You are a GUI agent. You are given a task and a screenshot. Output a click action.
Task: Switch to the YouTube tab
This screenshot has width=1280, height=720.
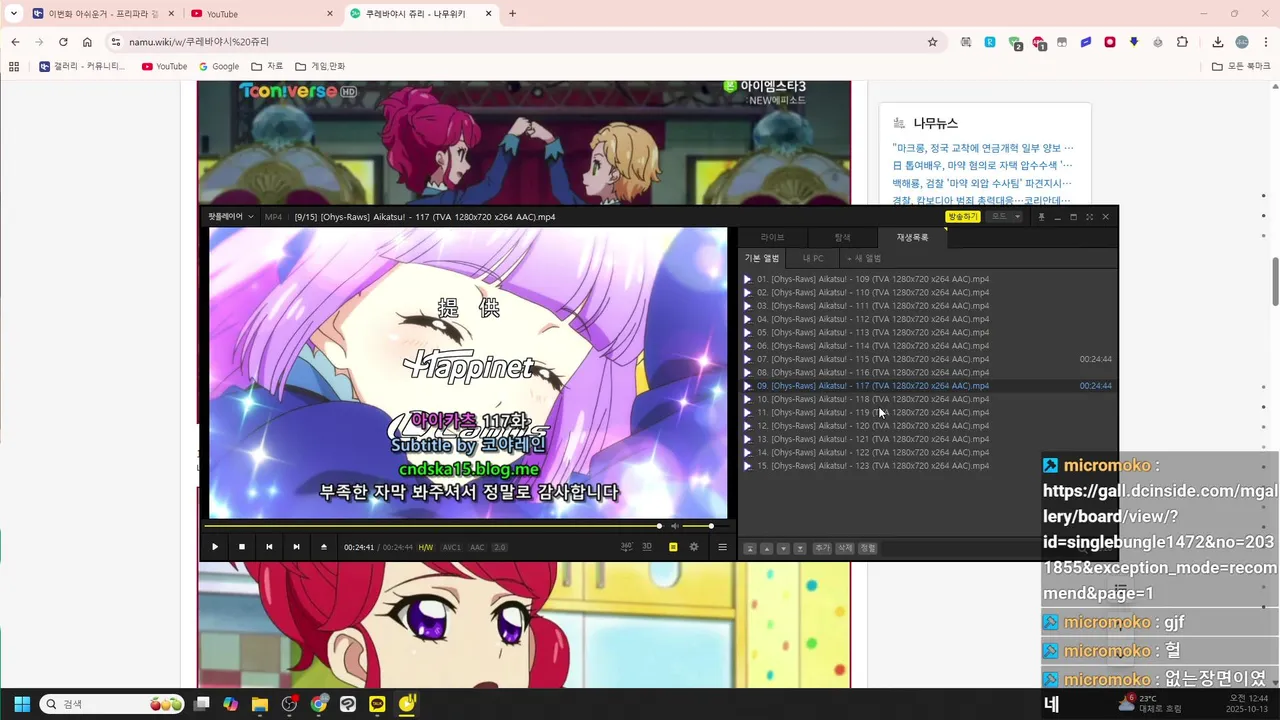(262, 14)
